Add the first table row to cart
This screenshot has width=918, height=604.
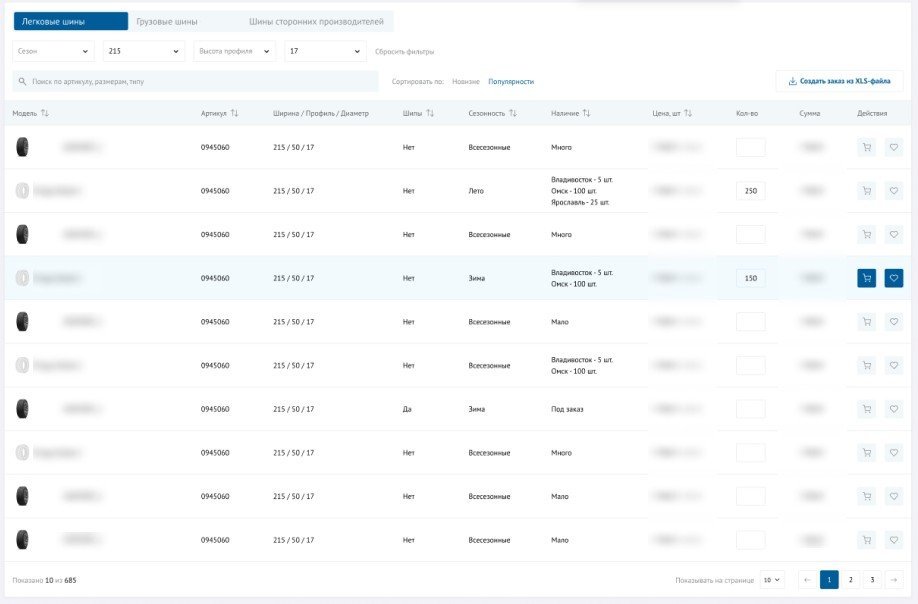[x=866, y=147]
